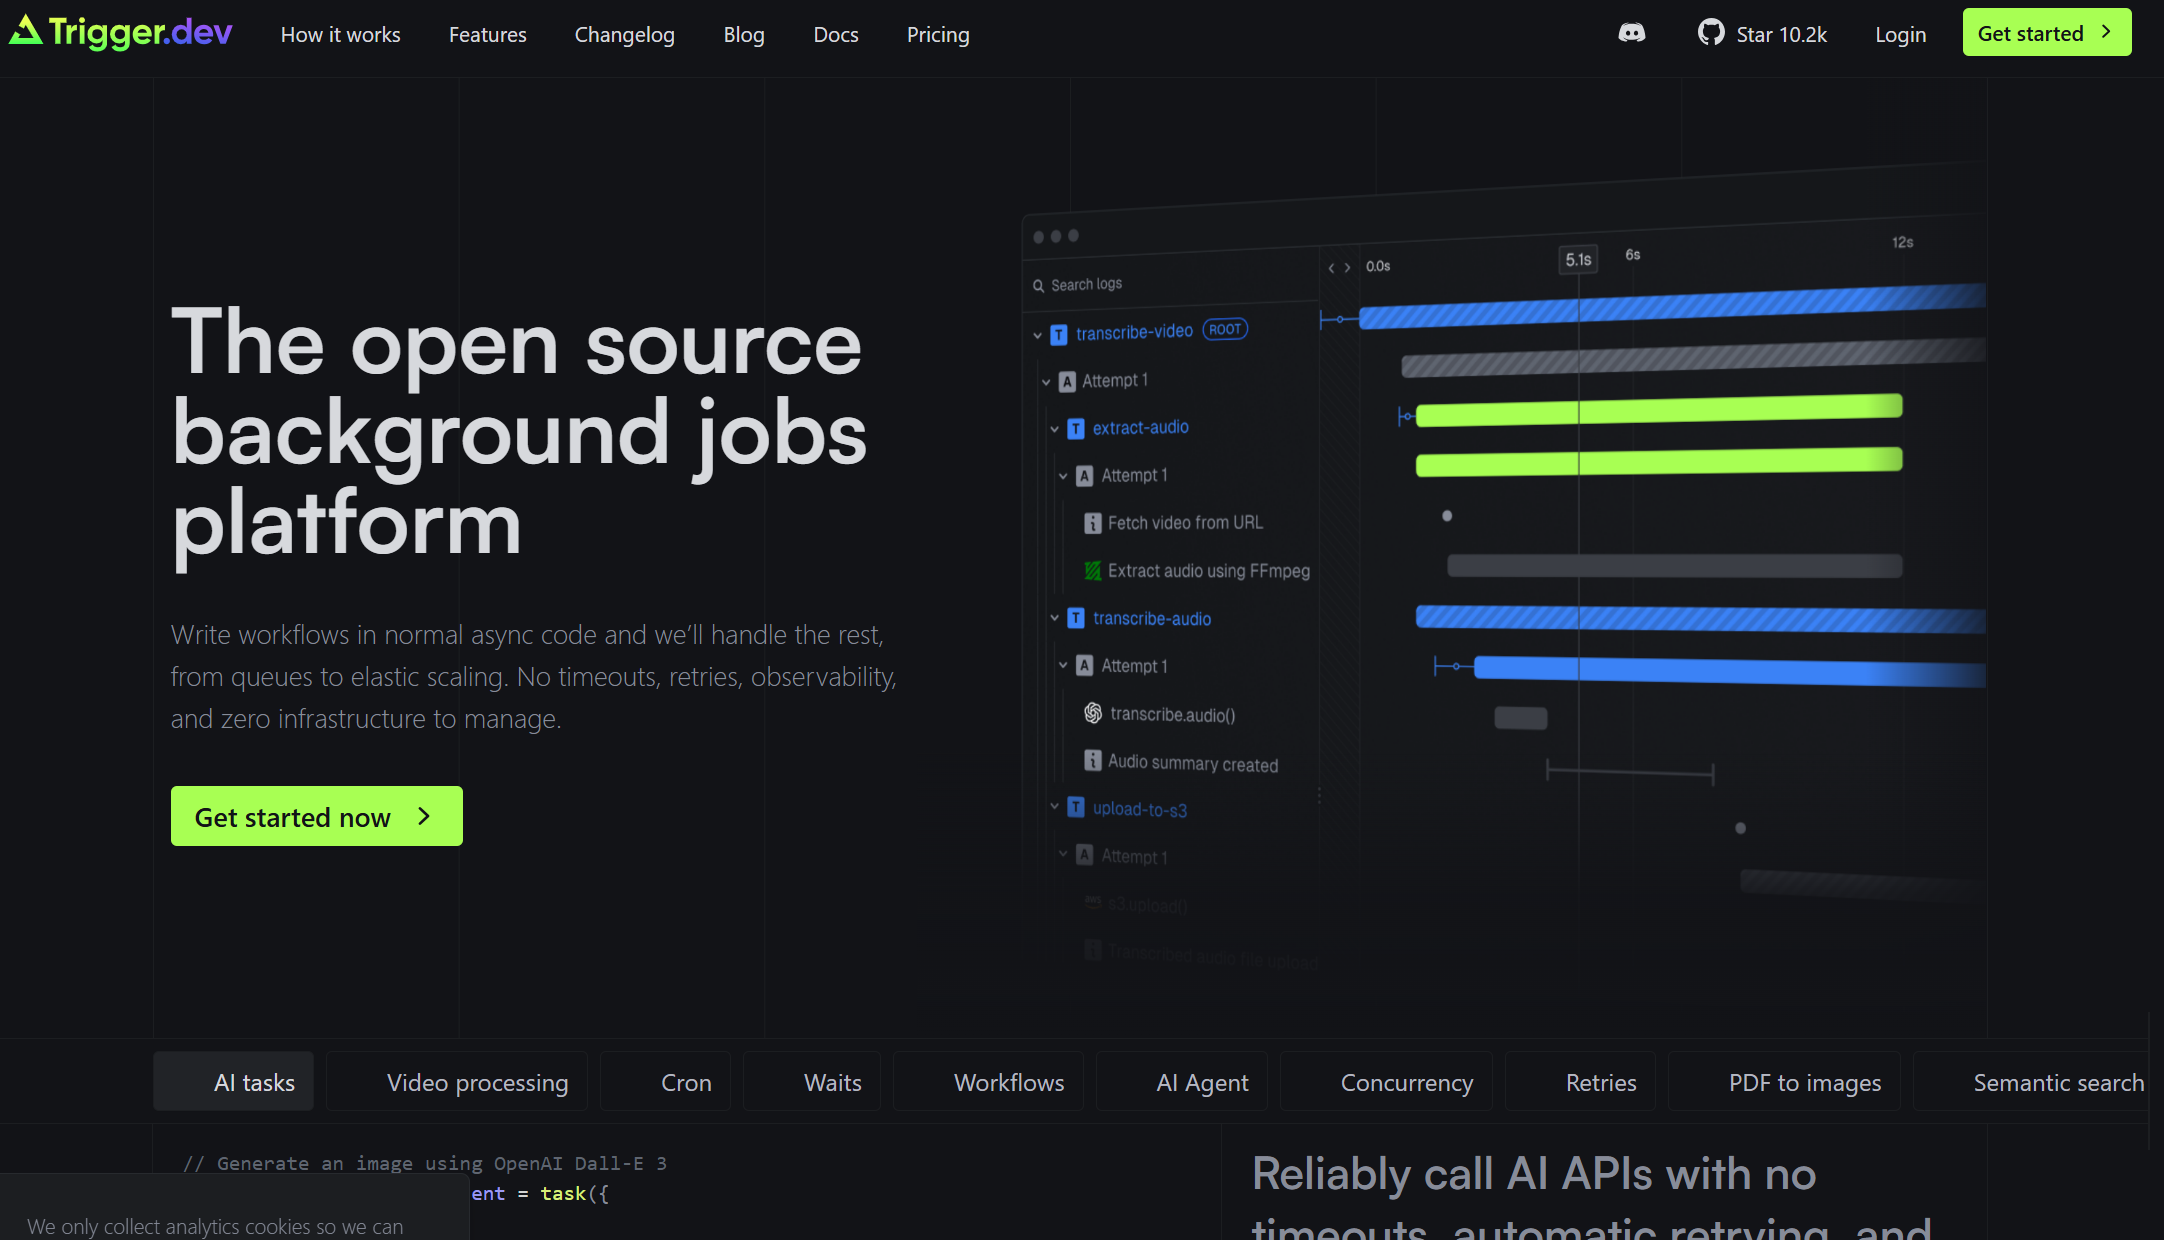
Task: Collapse Attempt 1 under transcribe-audio
Action: (x=1063, y=665)
